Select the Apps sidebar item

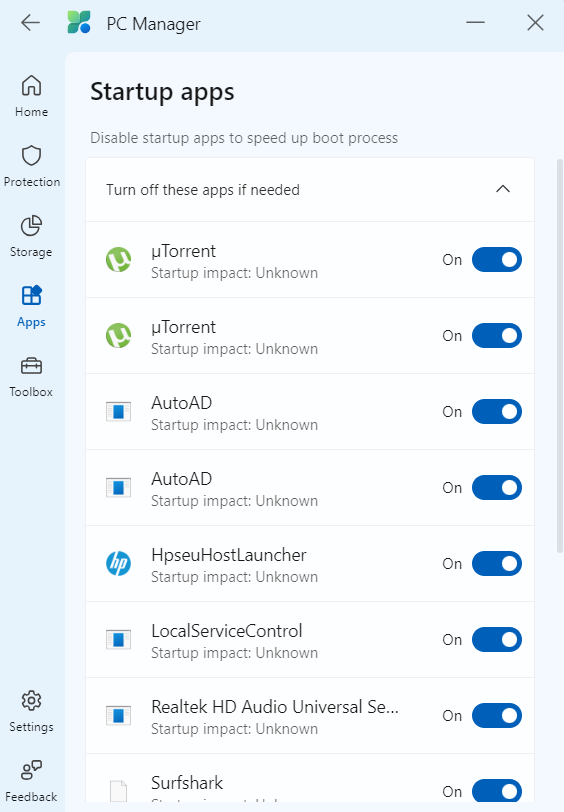coord(31,306)
